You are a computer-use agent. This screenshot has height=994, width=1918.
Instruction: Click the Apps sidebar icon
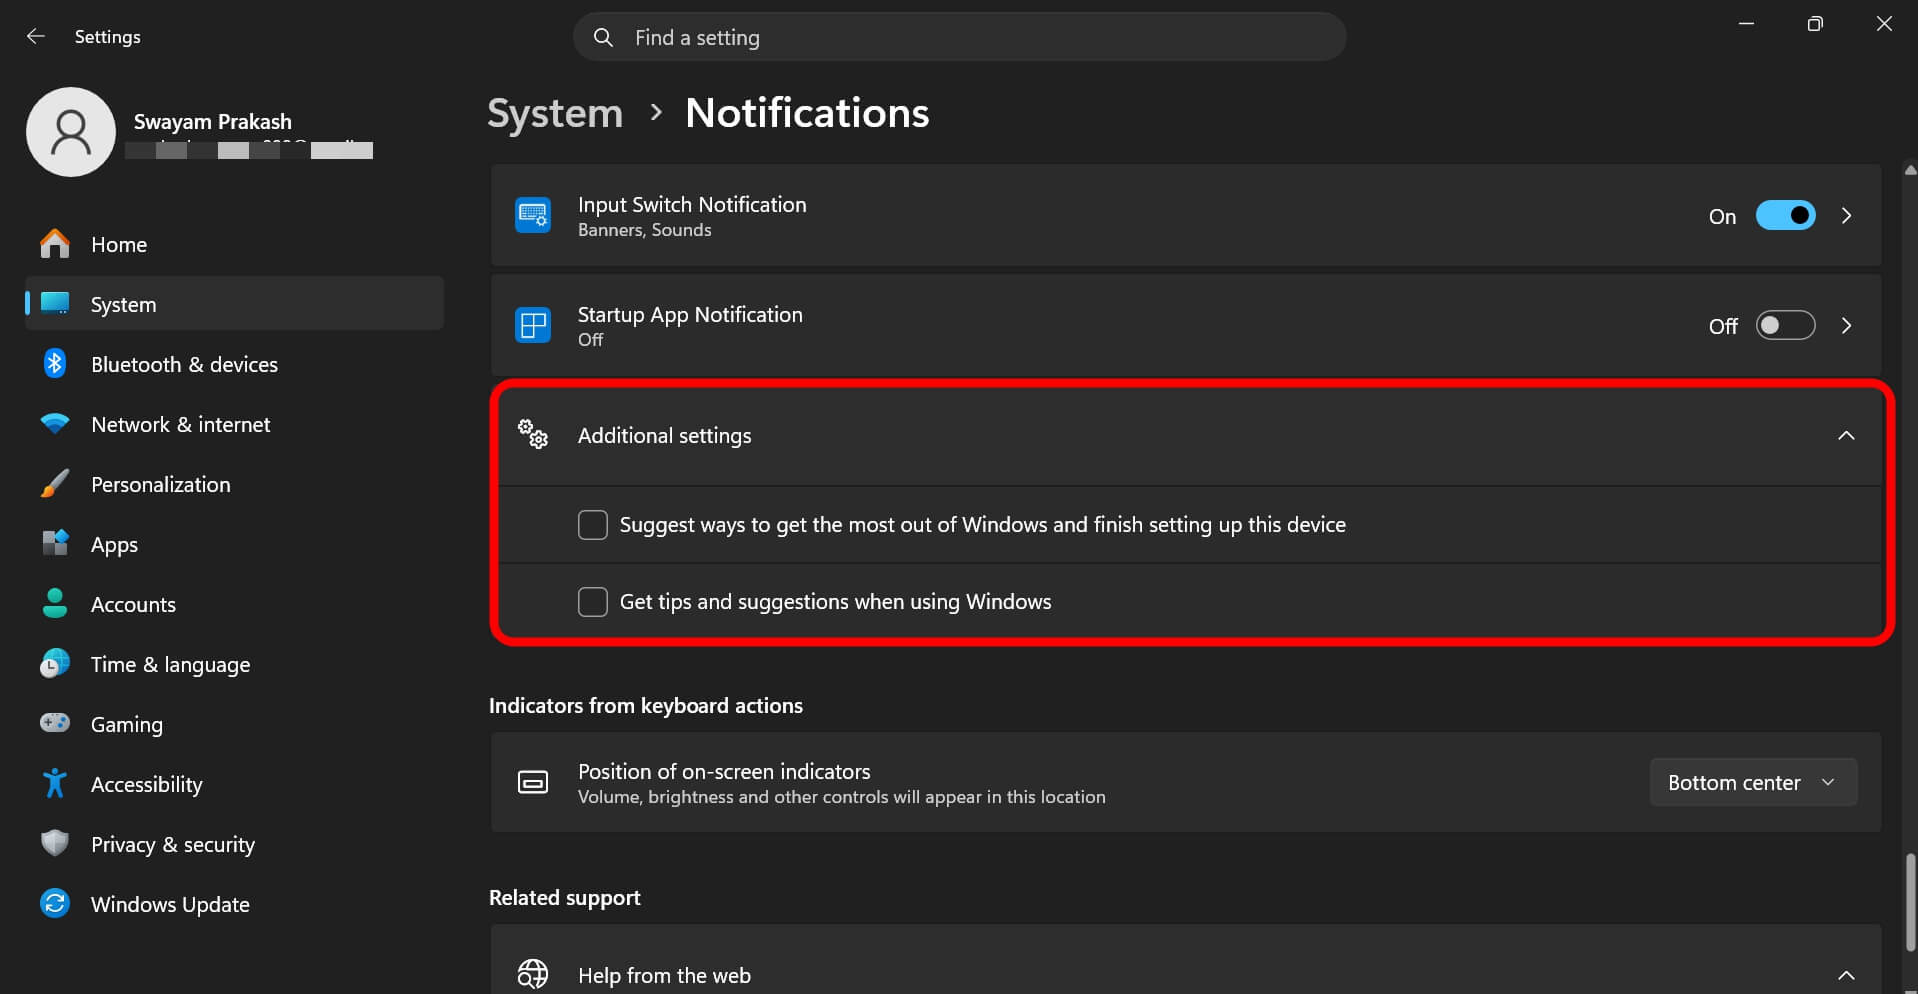click(55, 544)
